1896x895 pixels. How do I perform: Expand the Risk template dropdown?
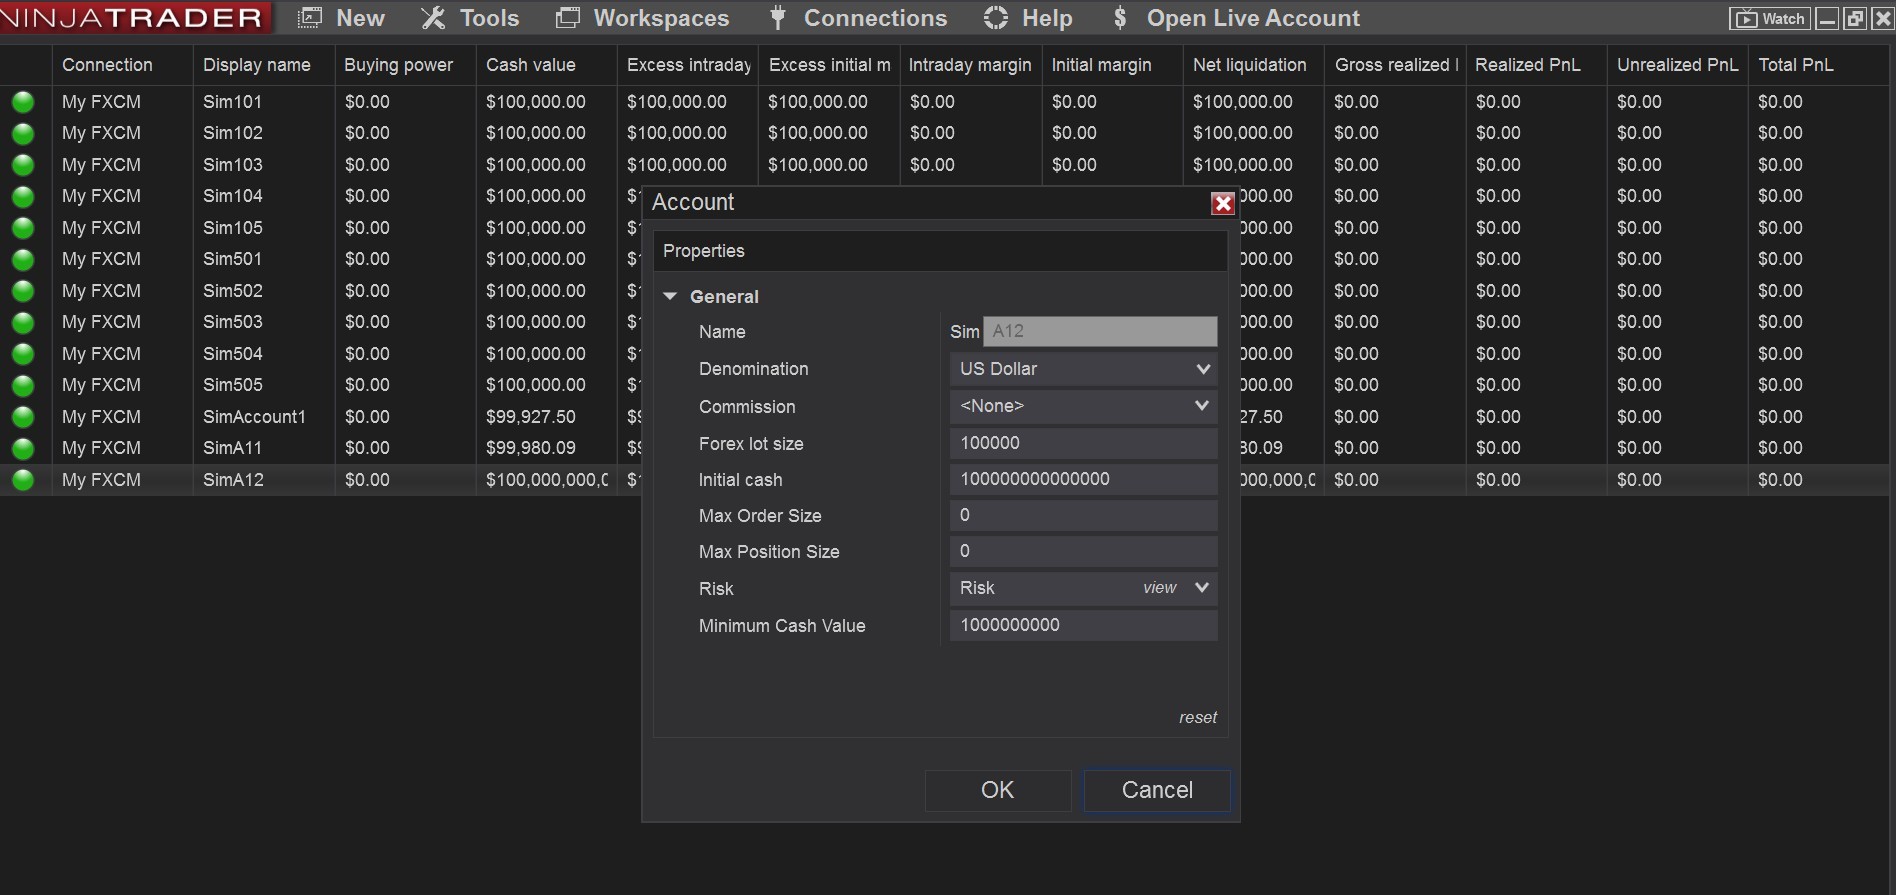(x=1202, y=588)
